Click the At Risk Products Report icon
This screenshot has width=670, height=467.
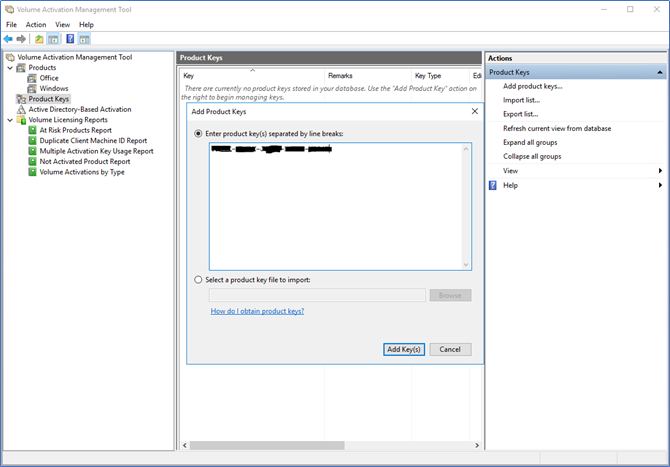[32, 130]
